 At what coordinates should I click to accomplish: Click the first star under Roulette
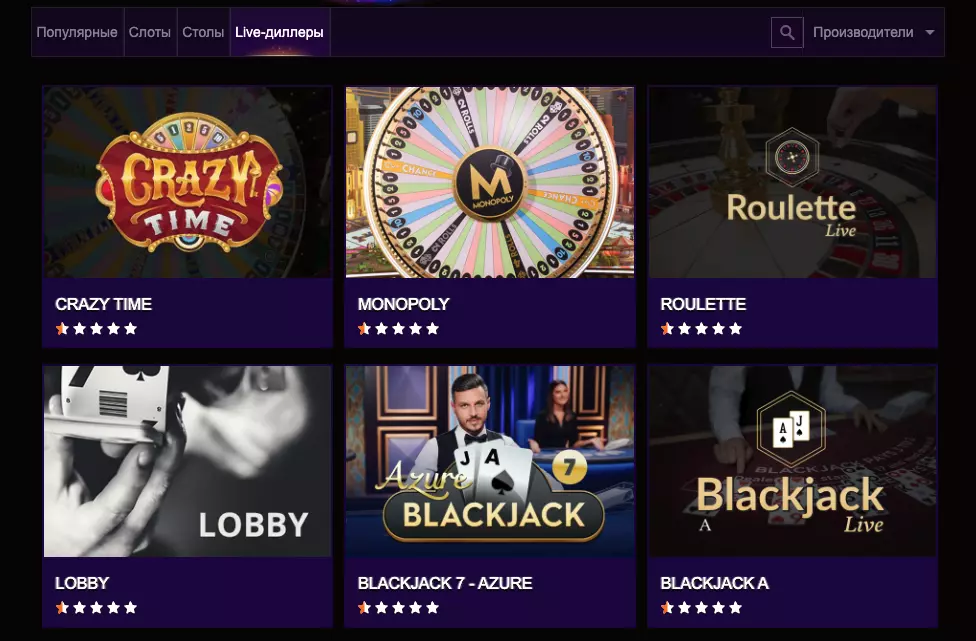click(x=667, y=328)
